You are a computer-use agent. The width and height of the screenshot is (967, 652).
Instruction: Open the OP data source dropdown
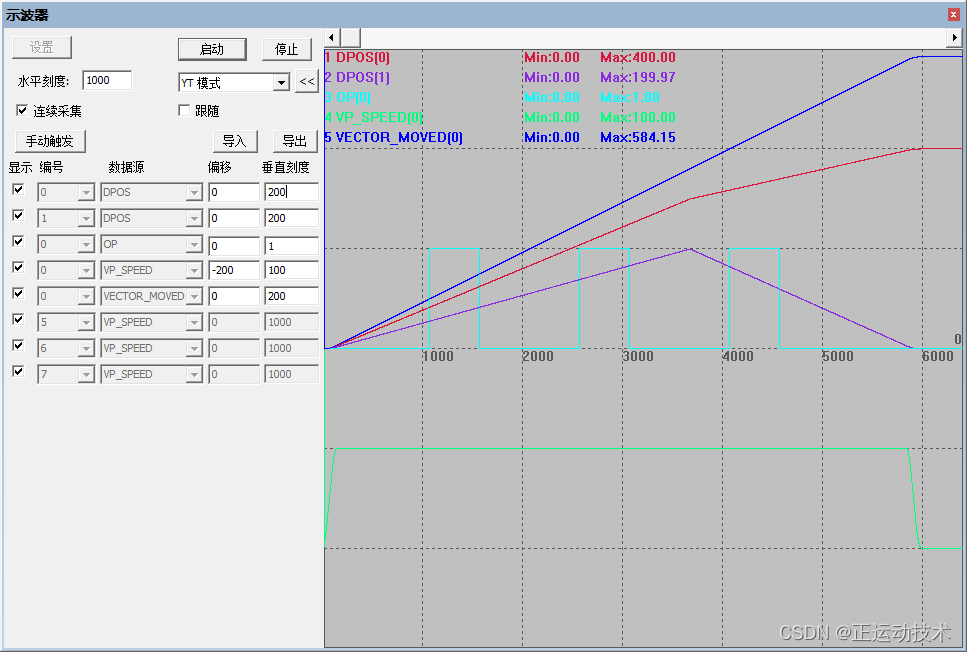(194, 245)
